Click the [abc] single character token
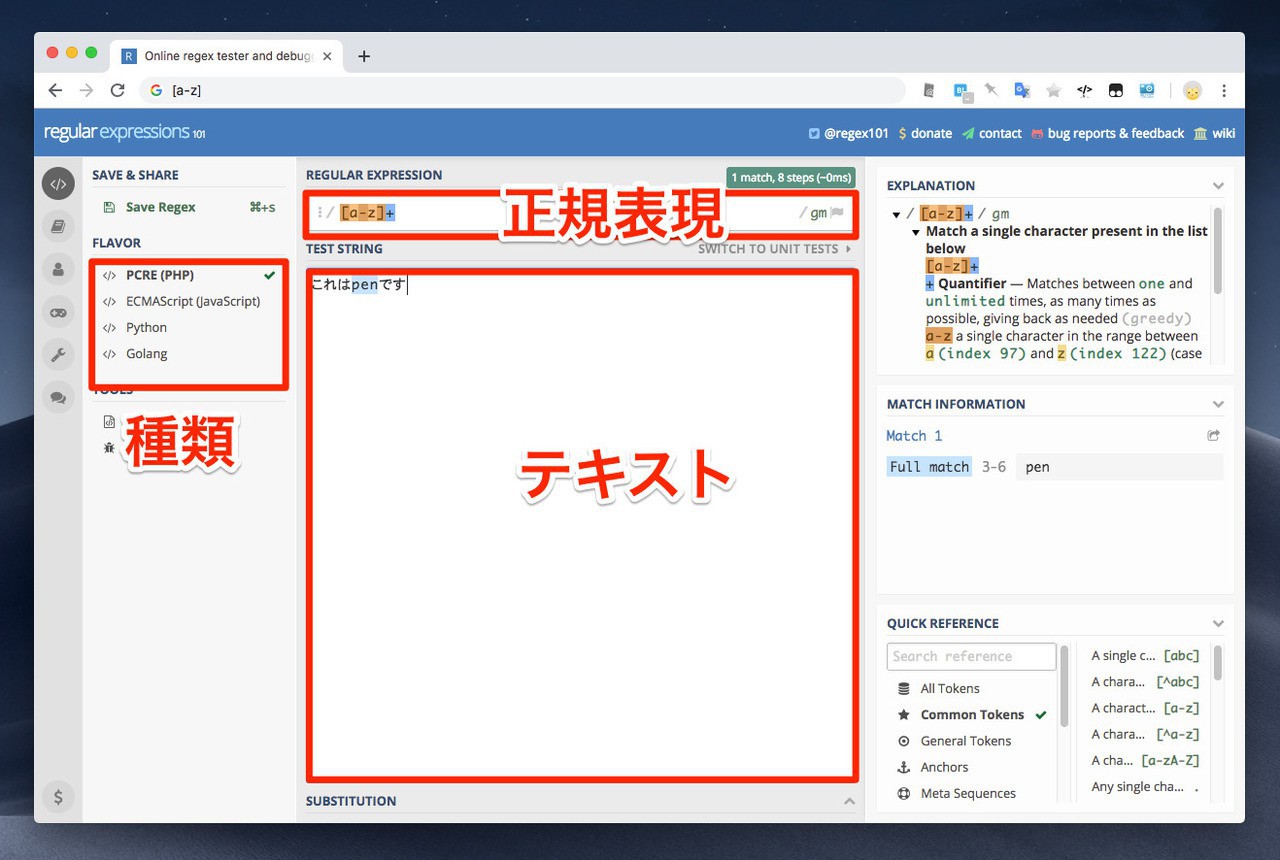The height and width of the screenshot is (860, 1280). click(1145, 656)
